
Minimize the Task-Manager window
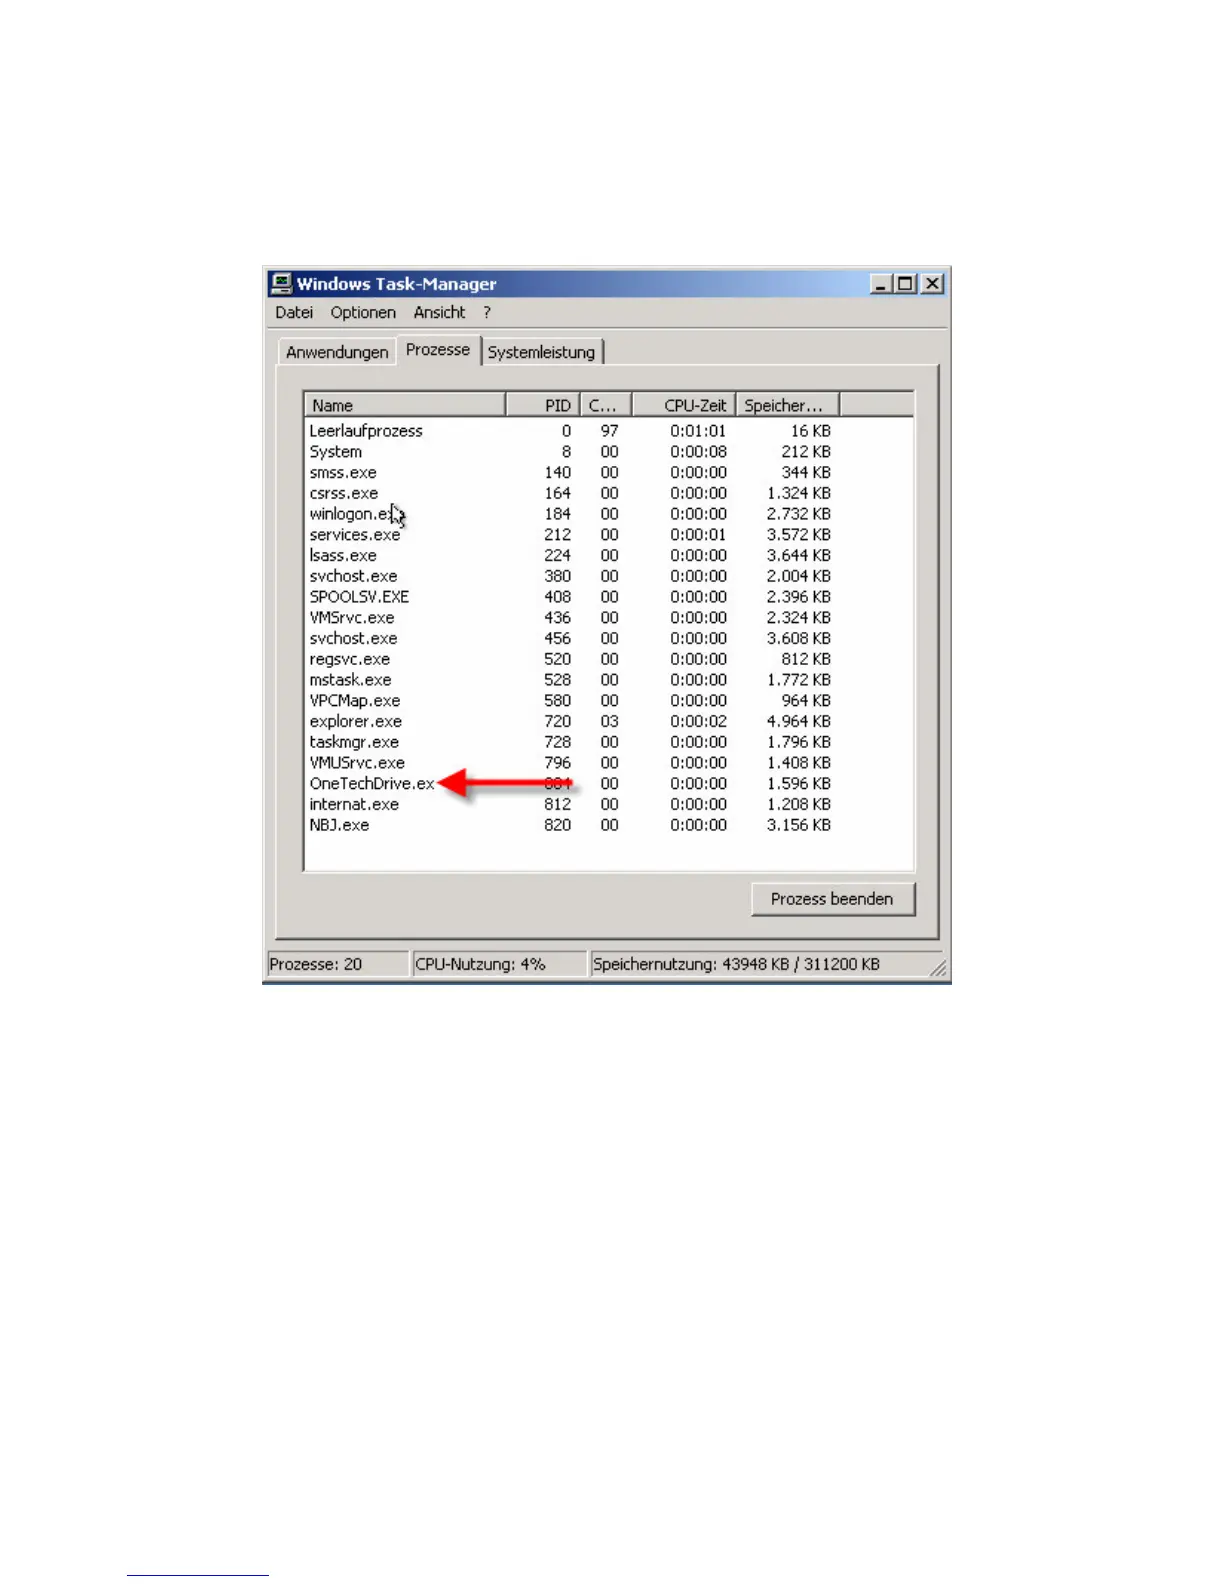pos(881,284)
